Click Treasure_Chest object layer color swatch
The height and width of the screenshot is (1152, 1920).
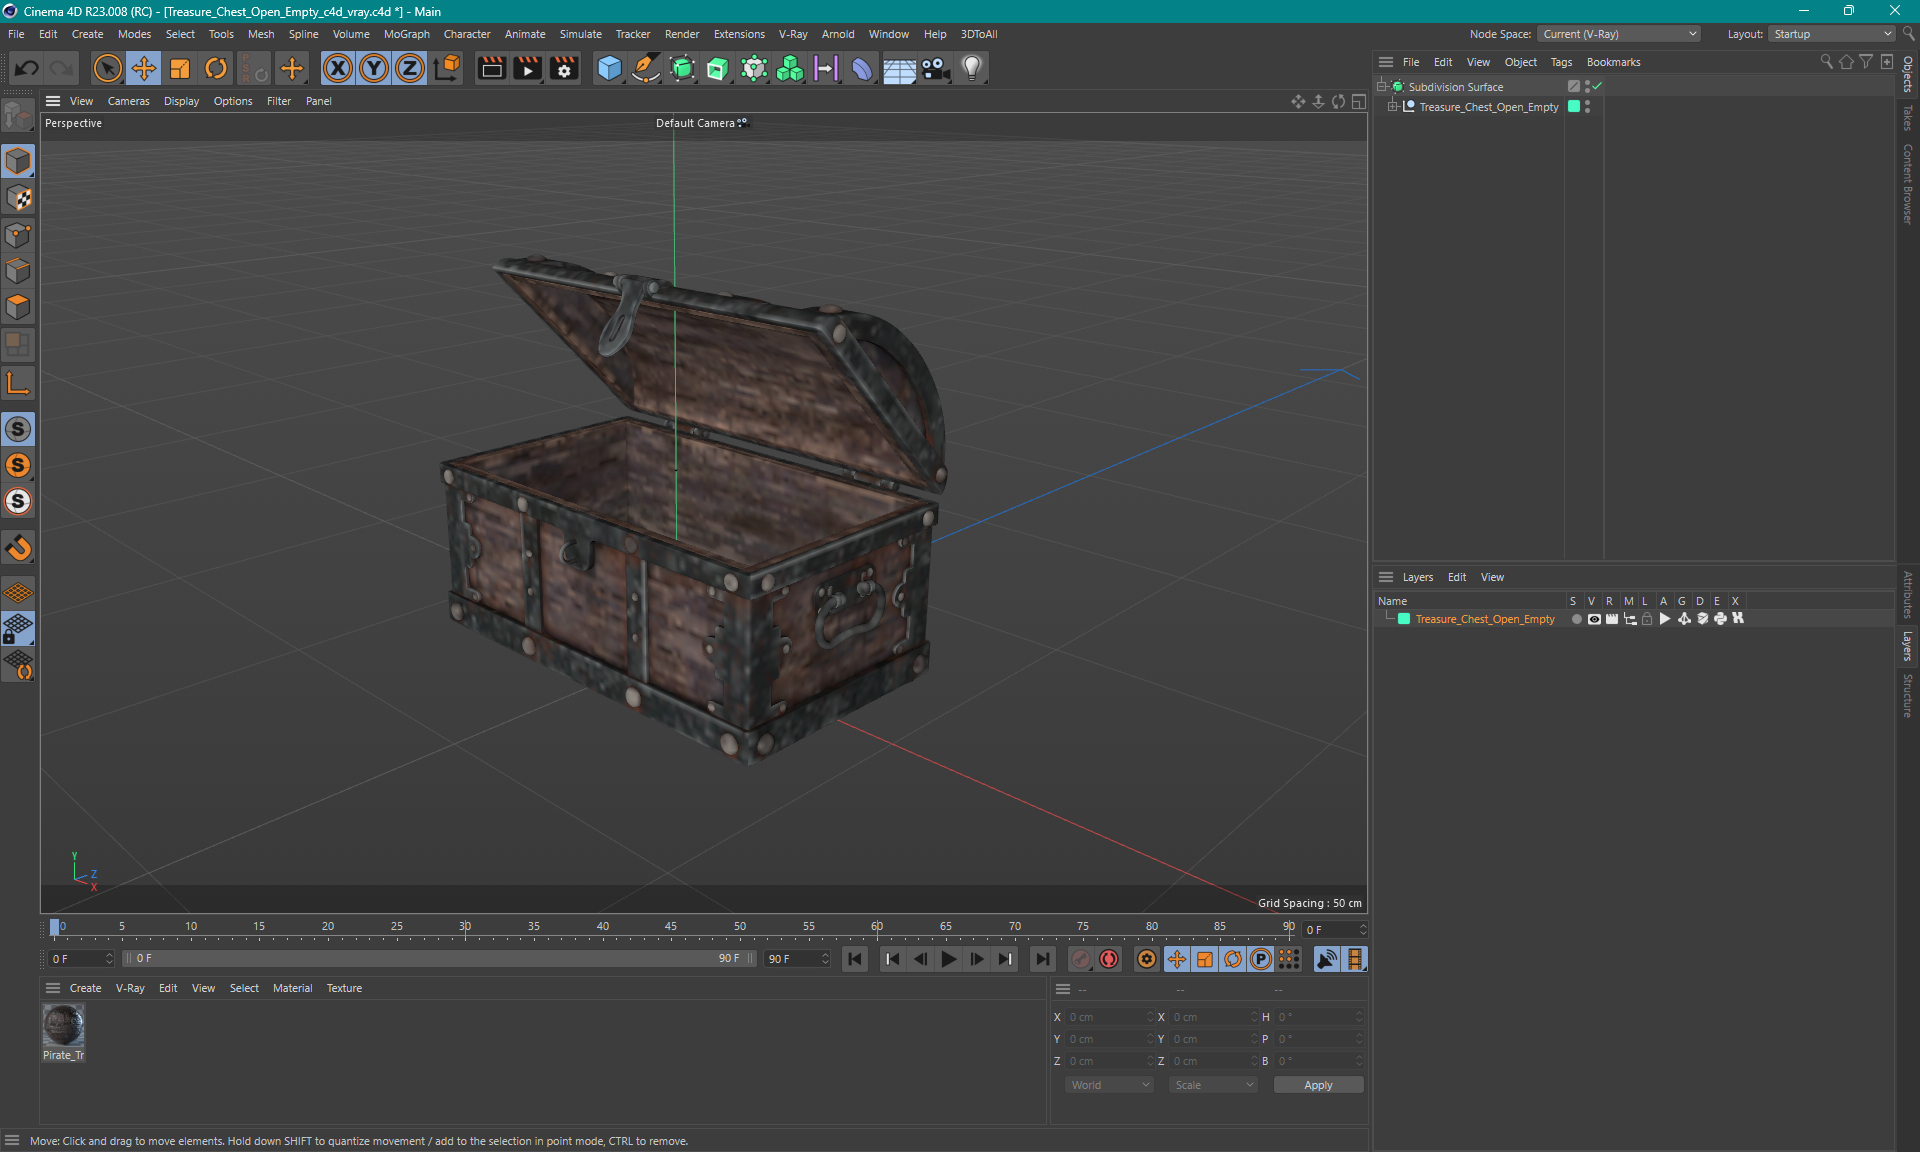tap(1574, 107)
